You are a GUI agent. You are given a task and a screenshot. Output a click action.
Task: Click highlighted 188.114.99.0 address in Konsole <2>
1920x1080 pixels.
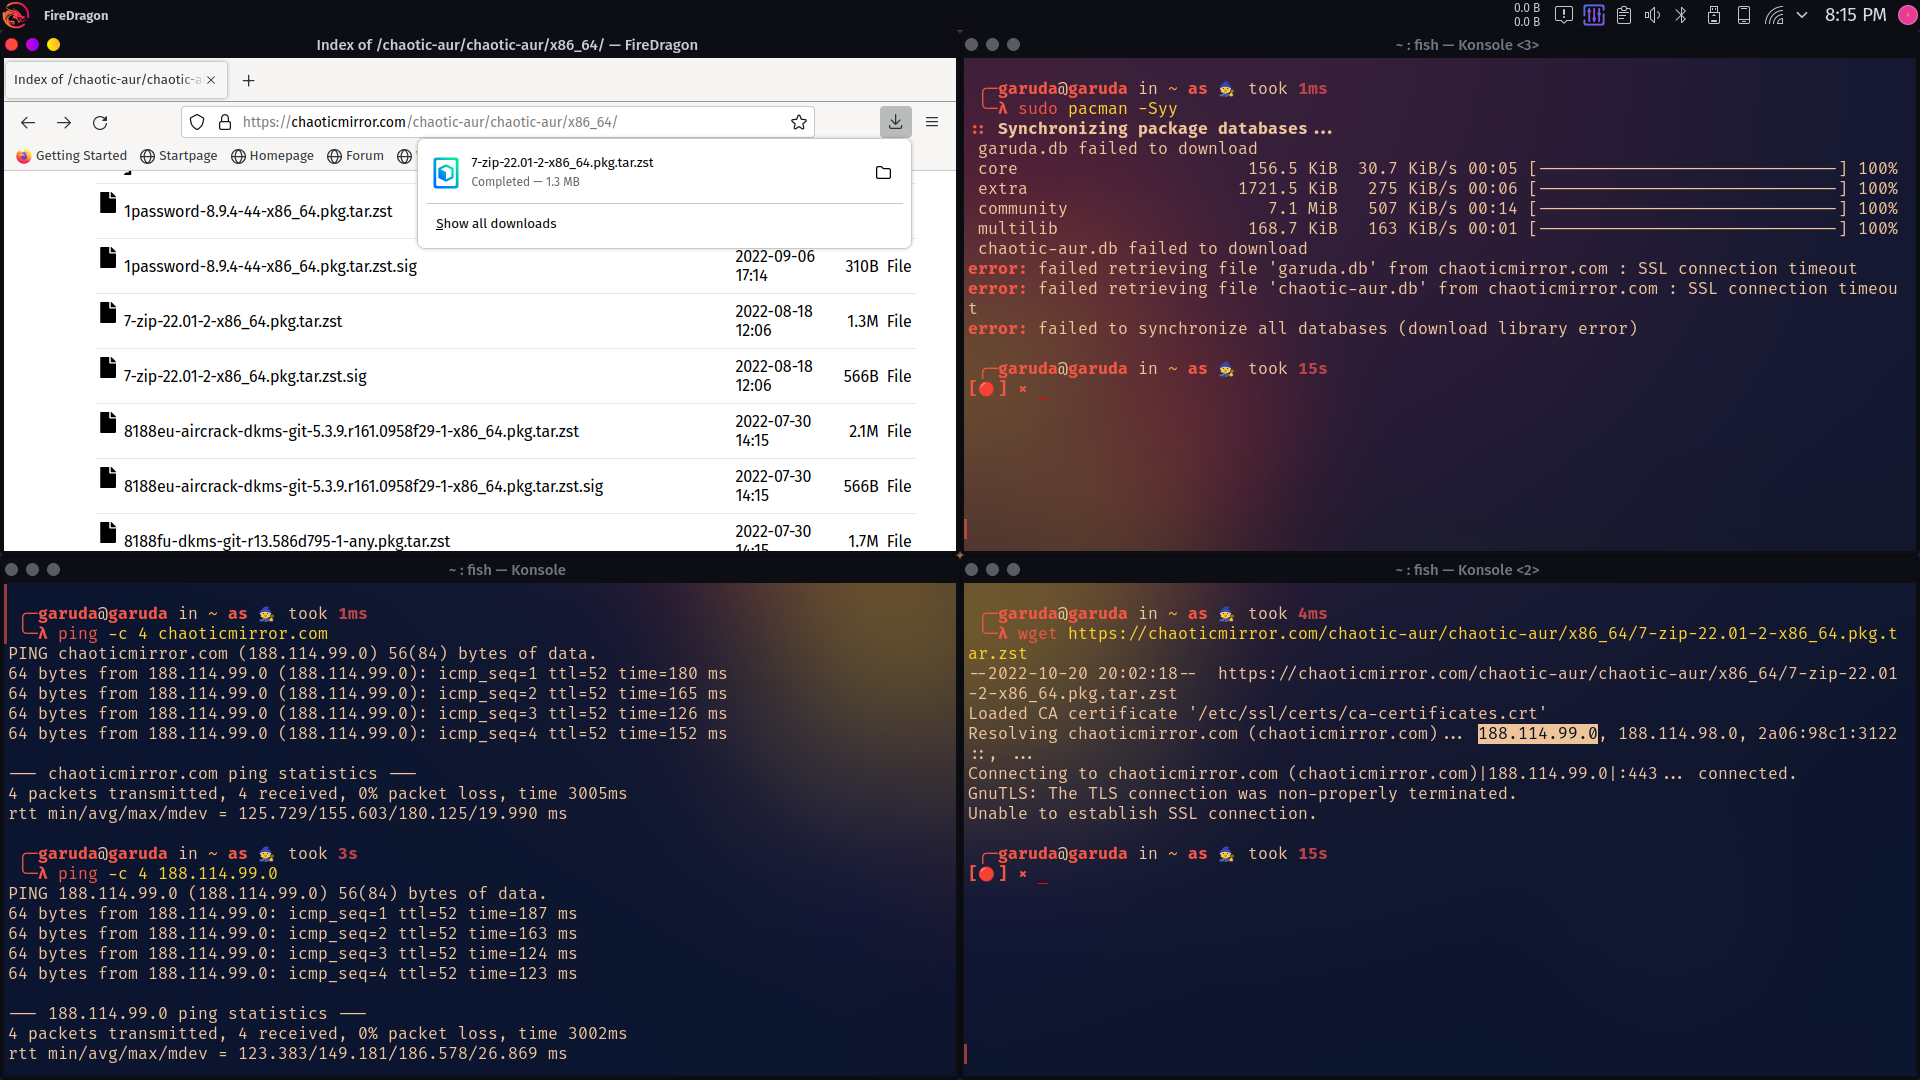tap(1538, 734)
